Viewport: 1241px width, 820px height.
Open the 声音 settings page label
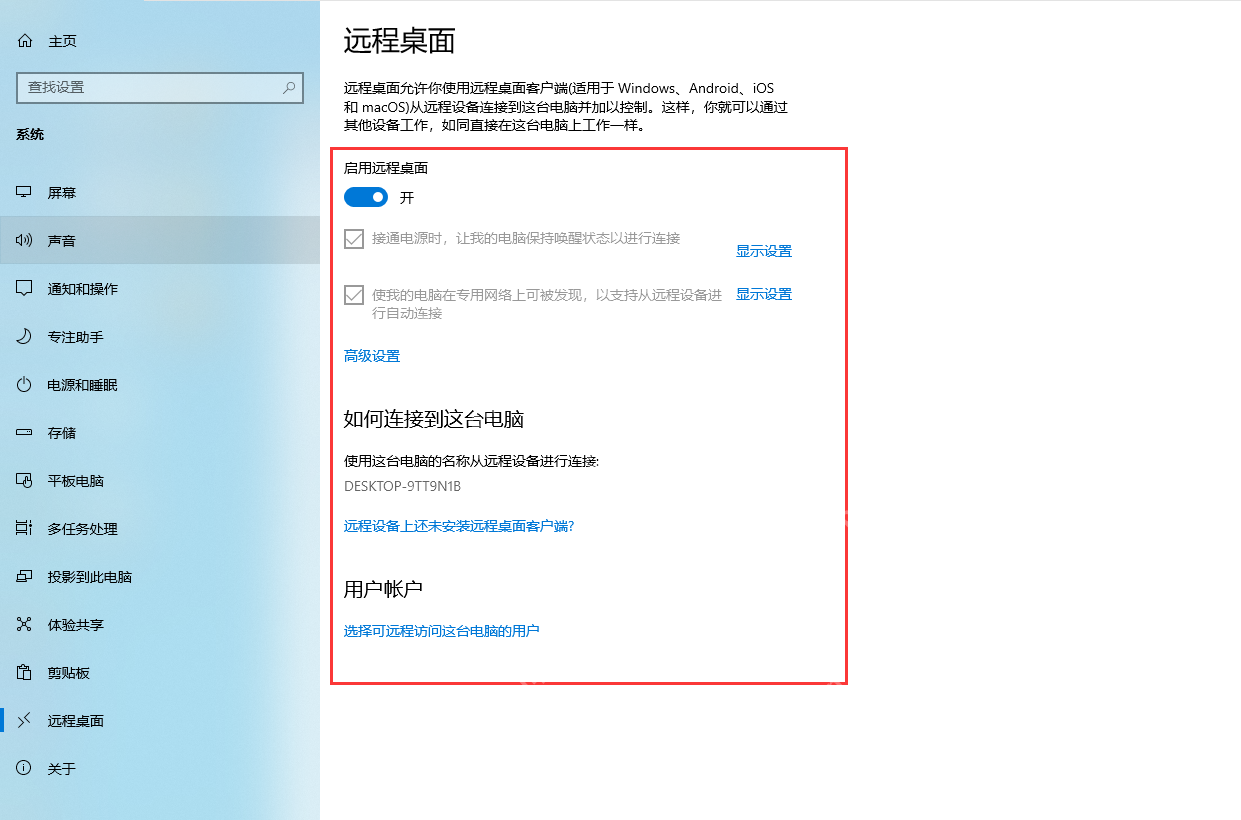click(62, 241)
